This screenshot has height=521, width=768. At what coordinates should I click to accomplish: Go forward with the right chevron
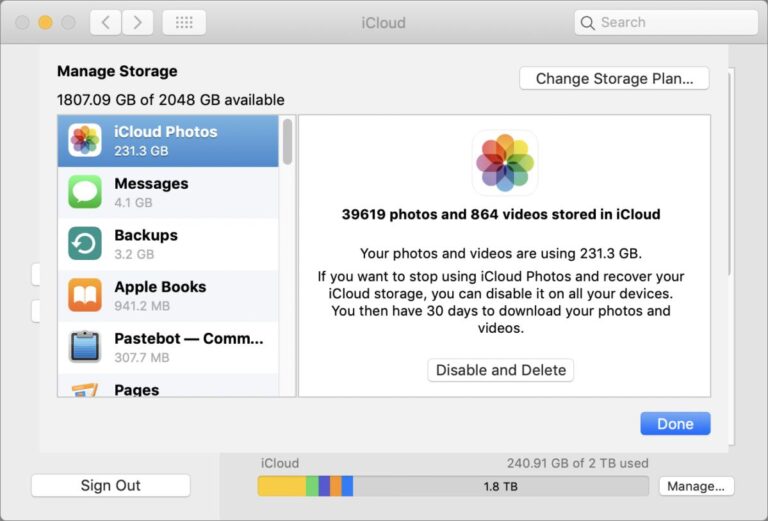pyautogui.click(x=138, y=23)
